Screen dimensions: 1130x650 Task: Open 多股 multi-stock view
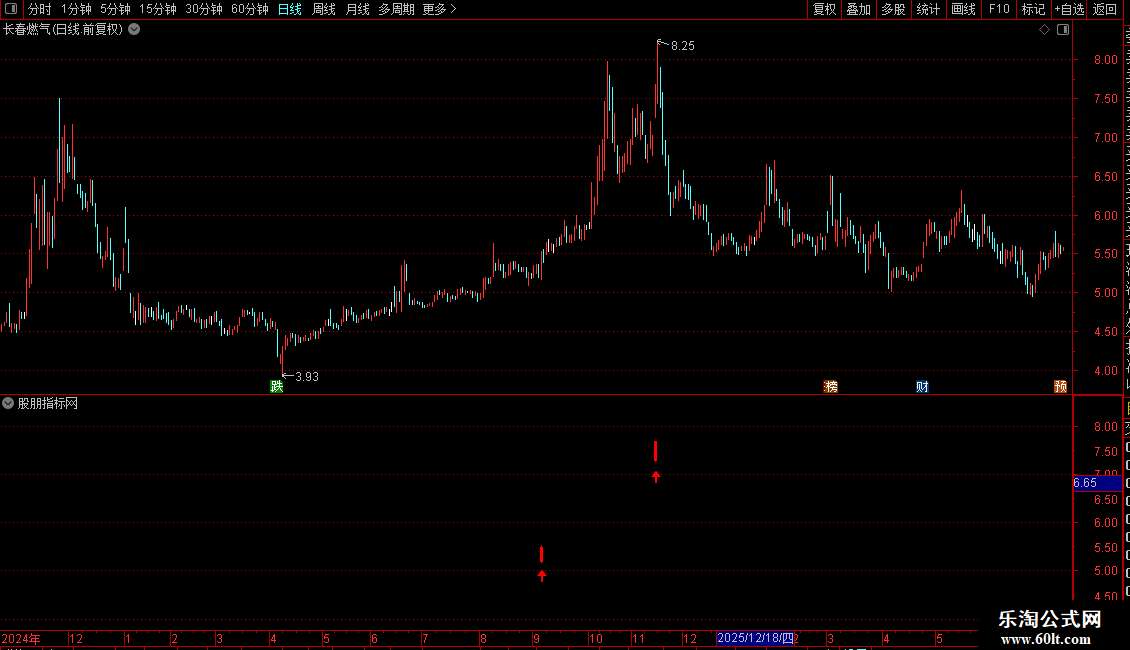click(x=893, y=9)
